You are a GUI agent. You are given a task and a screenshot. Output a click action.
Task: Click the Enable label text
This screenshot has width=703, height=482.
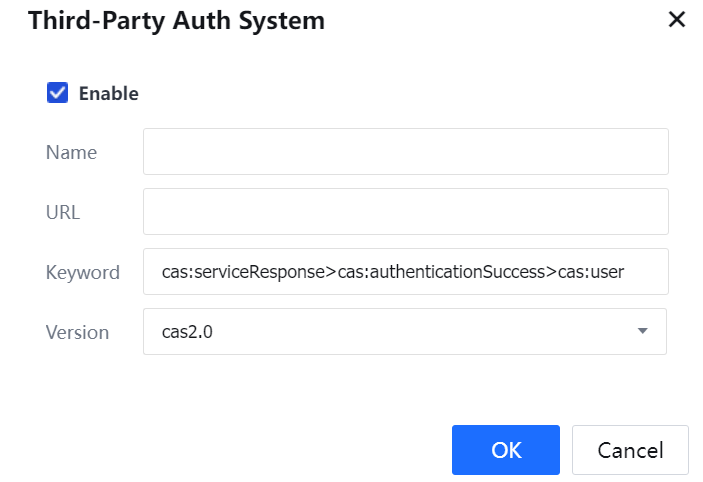tap(109, 94)
